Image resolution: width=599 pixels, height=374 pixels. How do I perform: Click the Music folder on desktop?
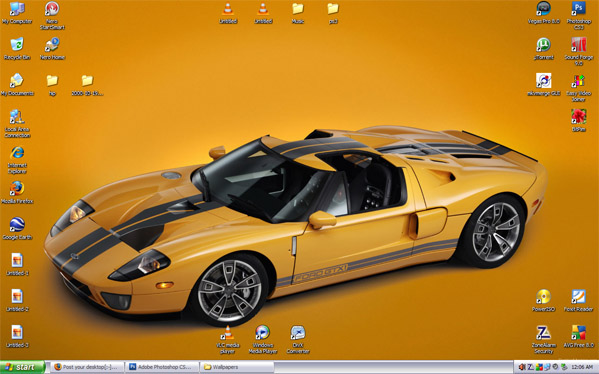pos(298,13)
